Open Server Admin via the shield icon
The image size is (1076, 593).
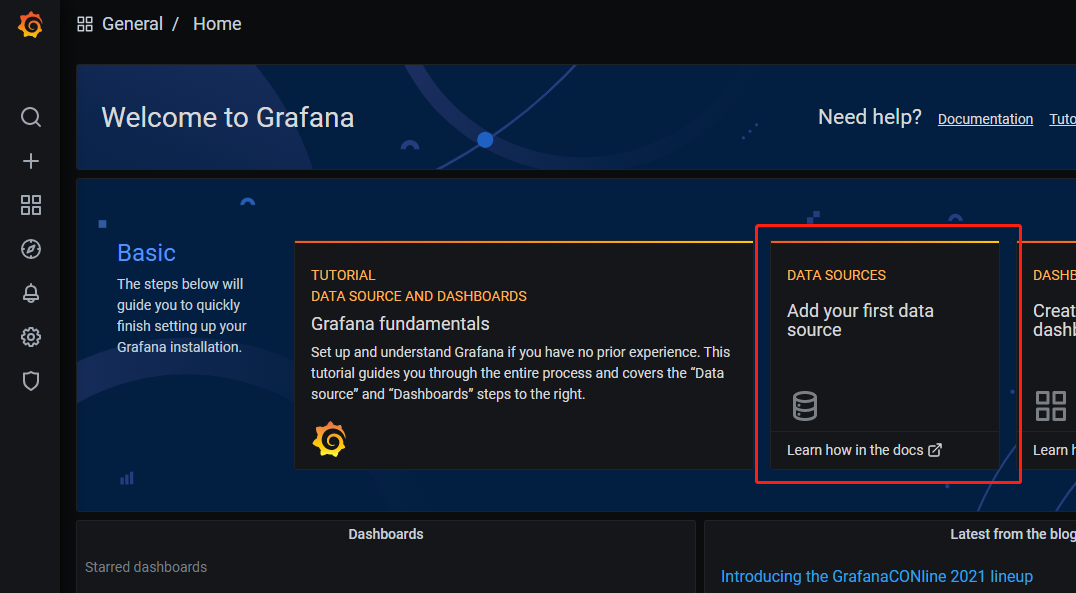(x=31, y=381)
